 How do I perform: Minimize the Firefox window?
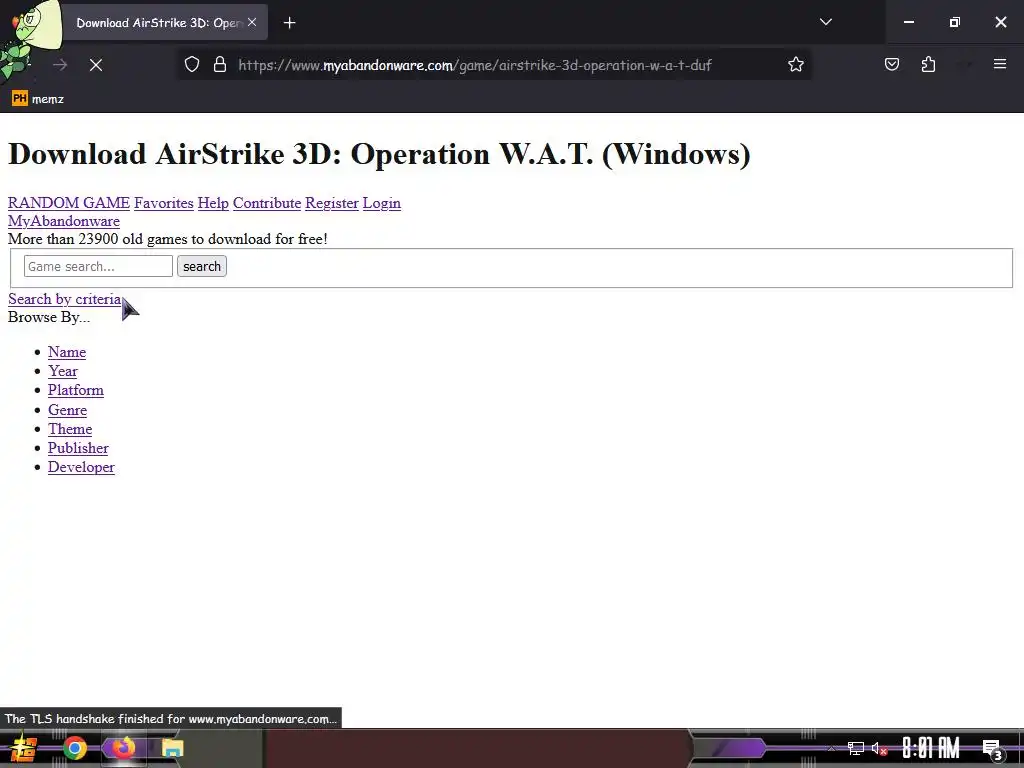(908, 22)
